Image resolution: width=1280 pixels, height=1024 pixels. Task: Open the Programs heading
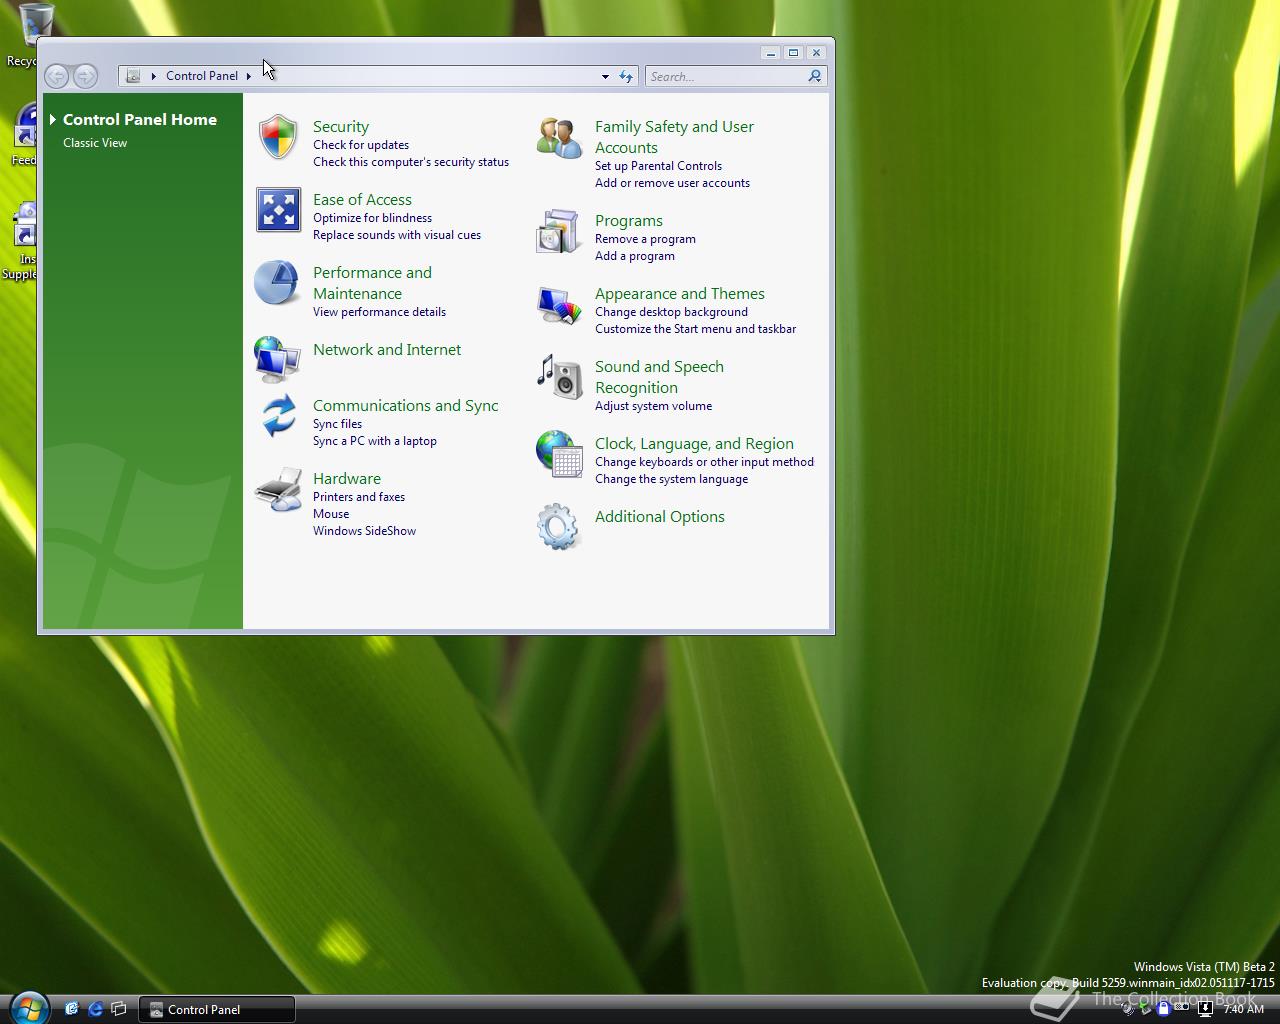click(628, 221)
